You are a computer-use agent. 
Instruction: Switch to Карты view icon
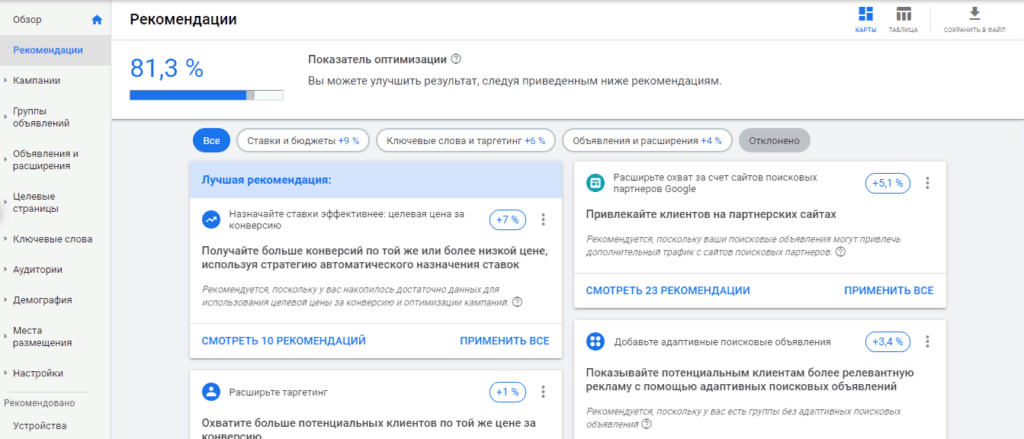866,14
